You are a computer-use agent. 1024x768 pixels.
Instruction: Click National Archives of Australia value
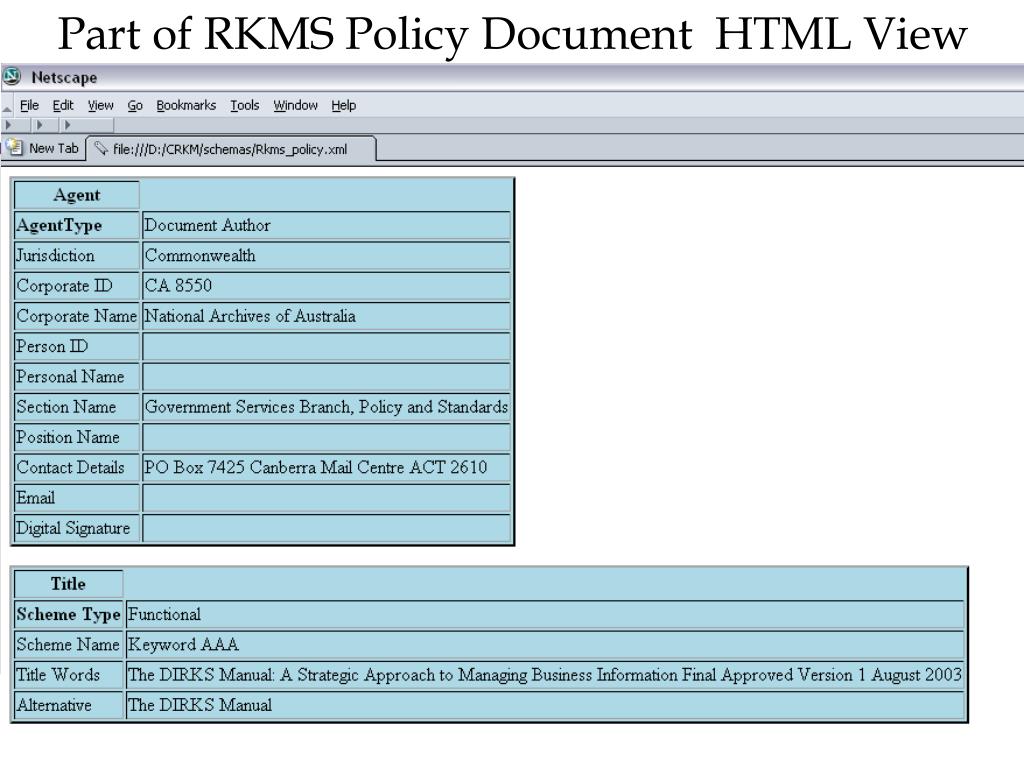point(250,316)
